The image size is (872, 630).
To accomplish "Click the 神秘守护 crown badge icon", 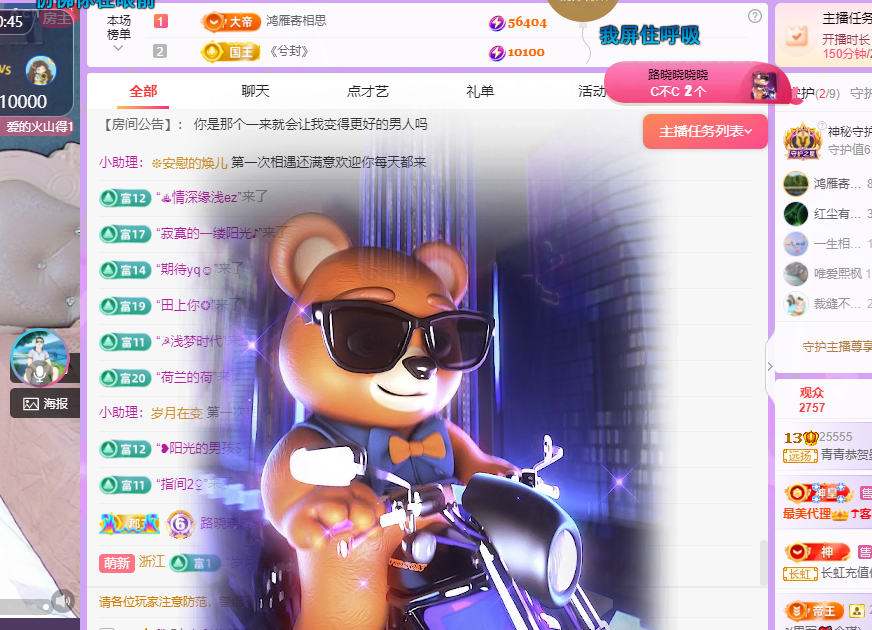I will pyautogui.click(x=802, y=141).
